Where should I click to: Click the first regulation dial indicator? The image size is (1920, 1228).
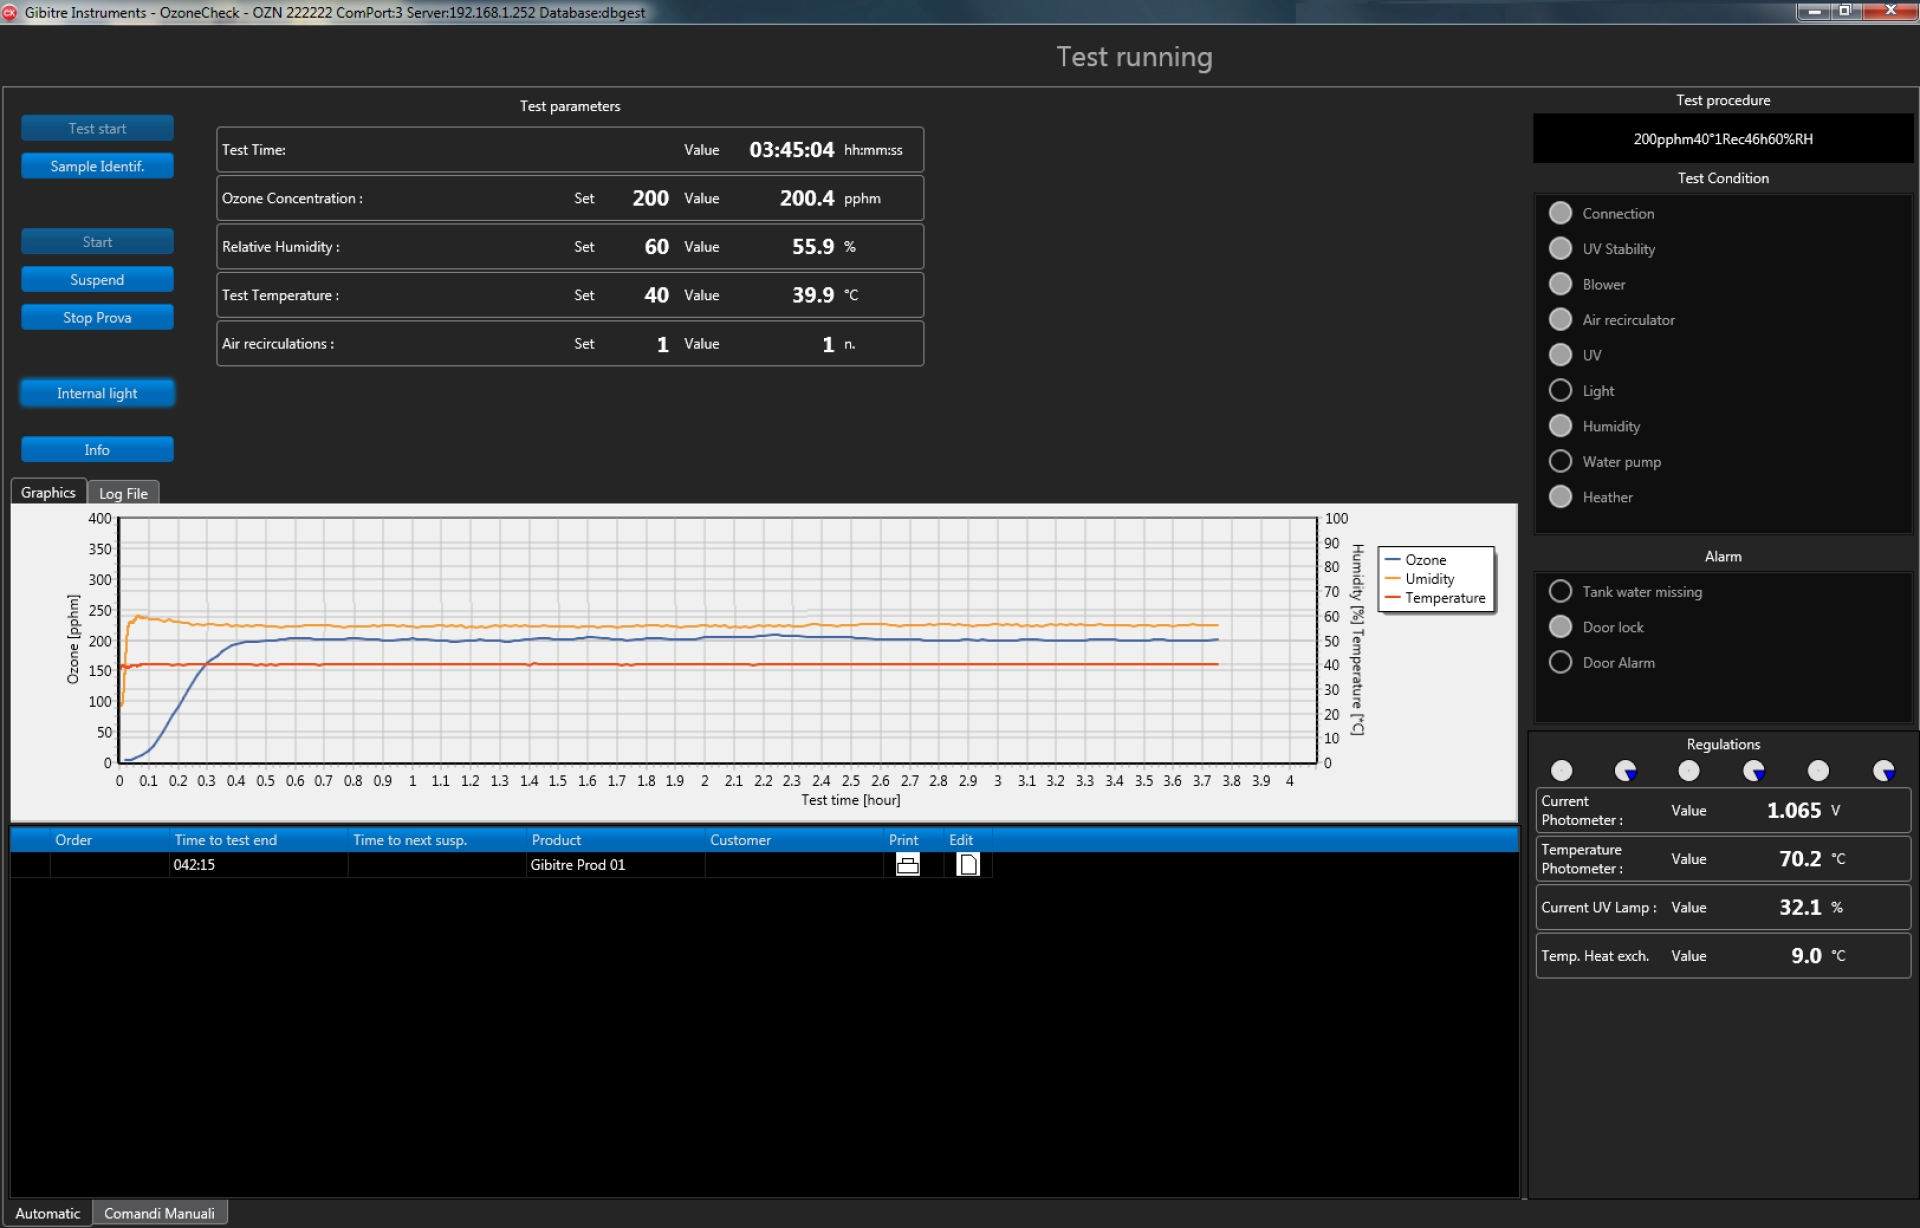pyautogui.click(x=1561, y=771)
